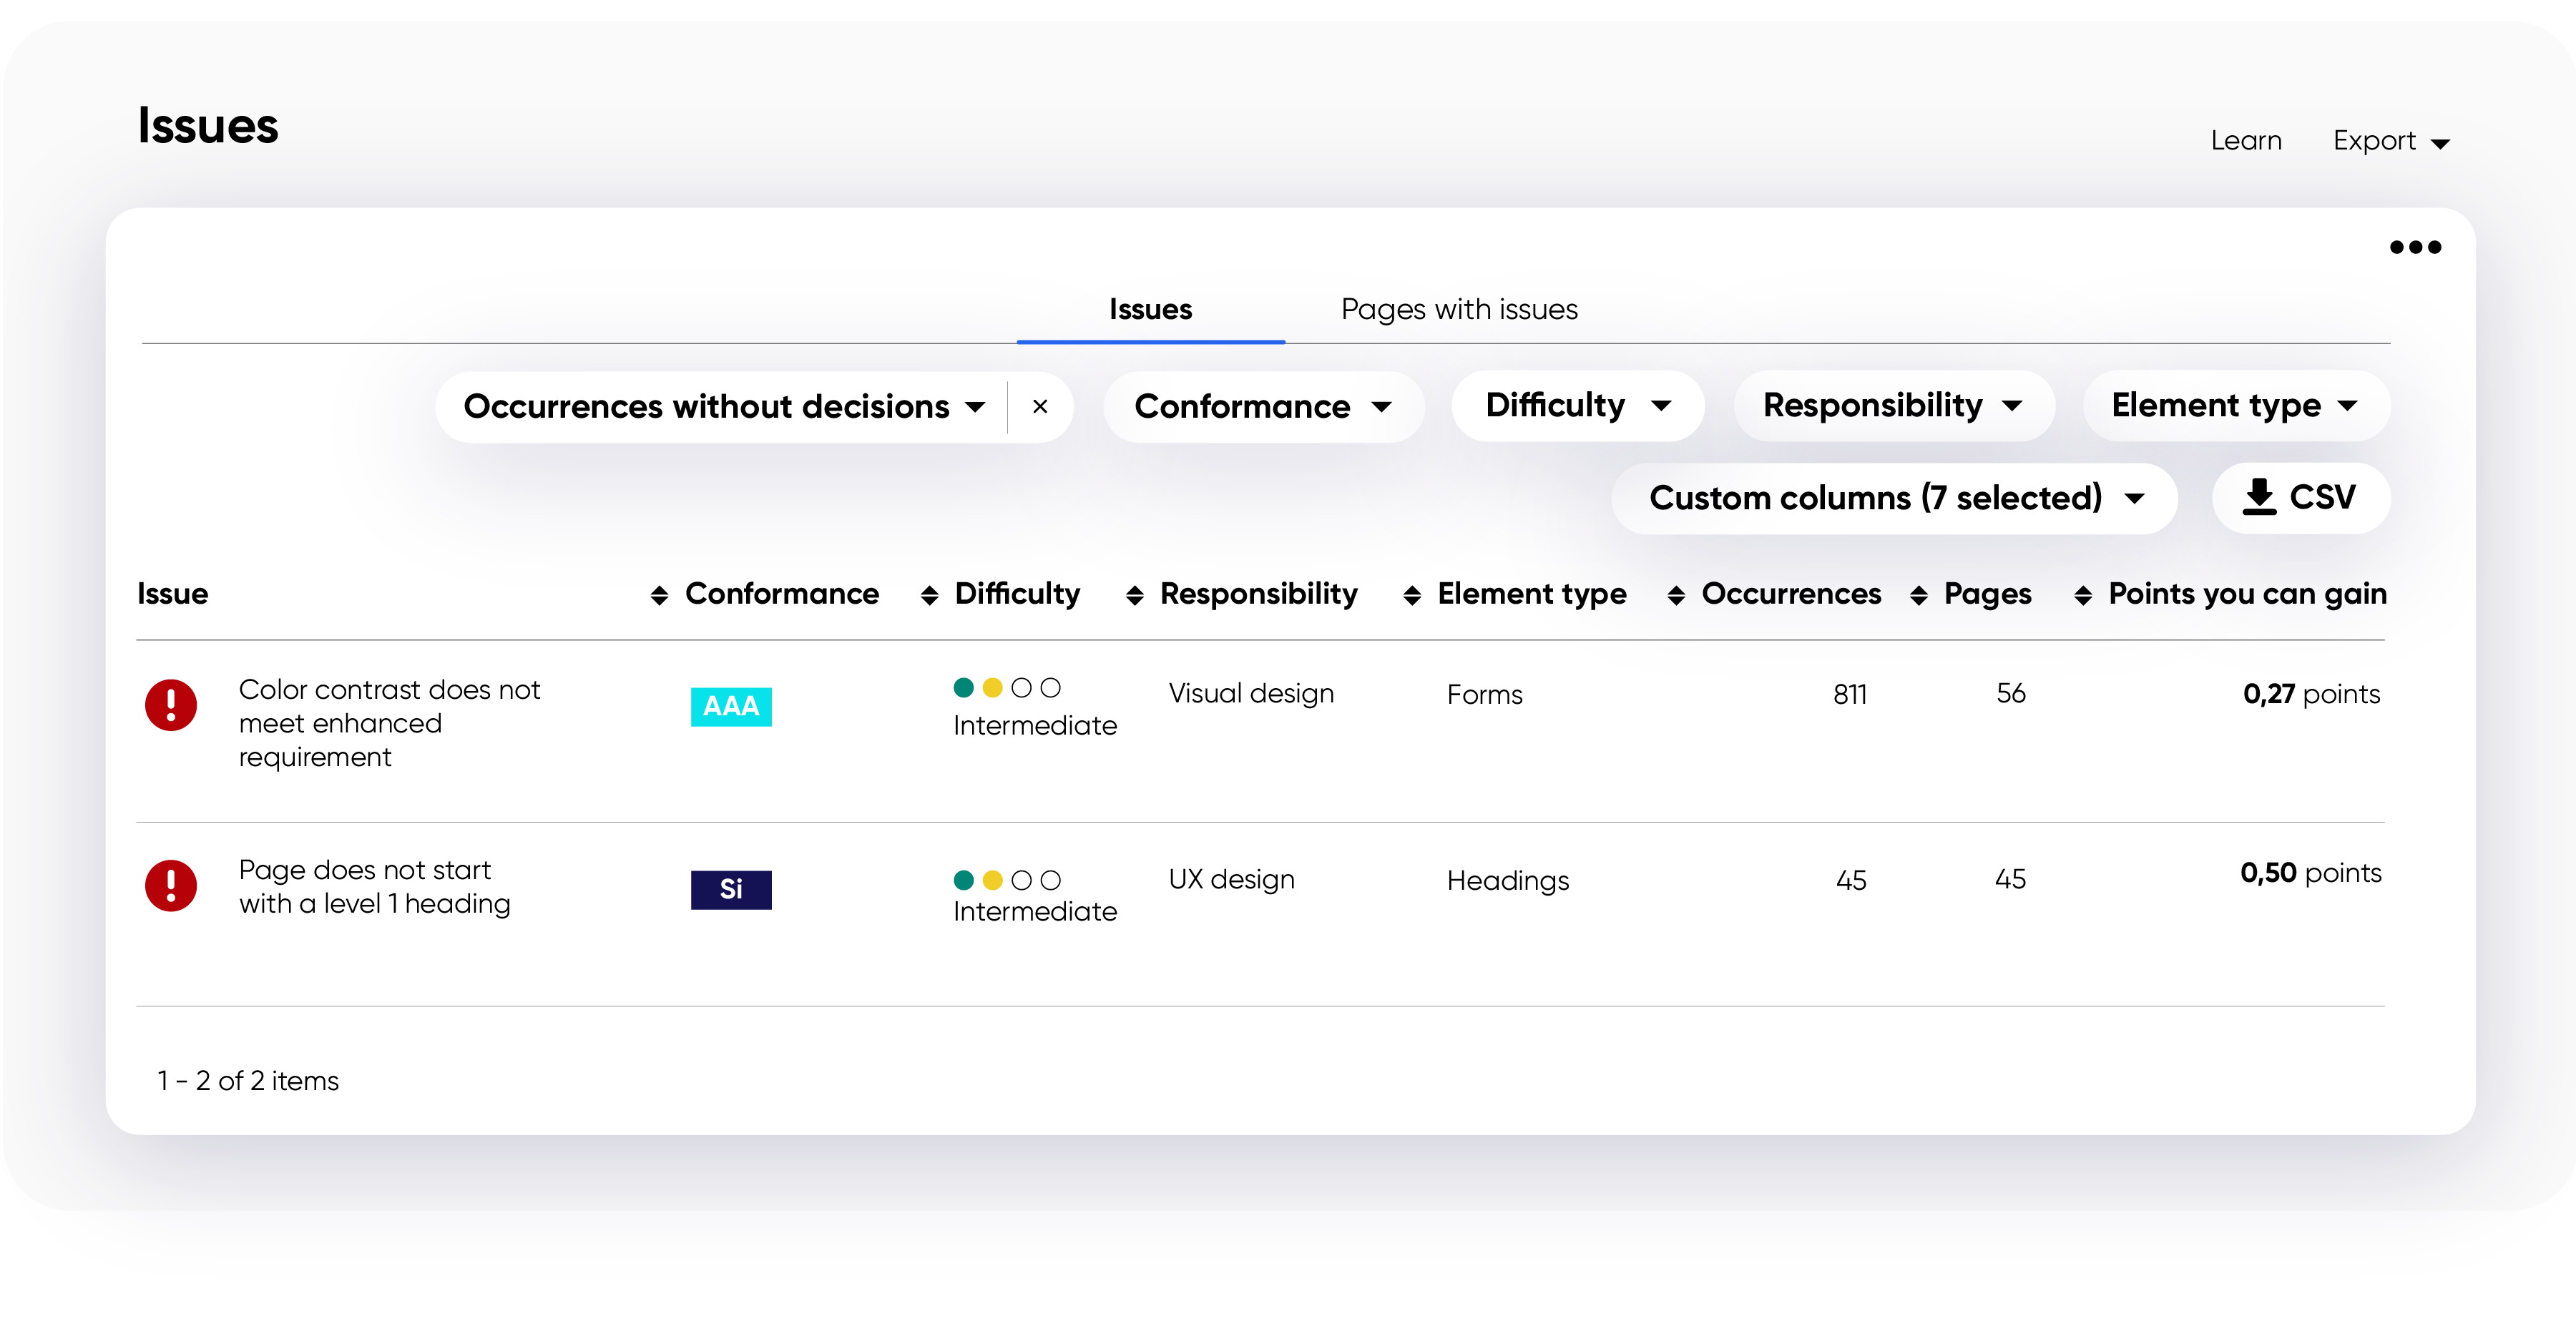The height and width of the screenshot is (1334, 2576).
Task: Select the Issues tab
Action: pos(1150,310)
